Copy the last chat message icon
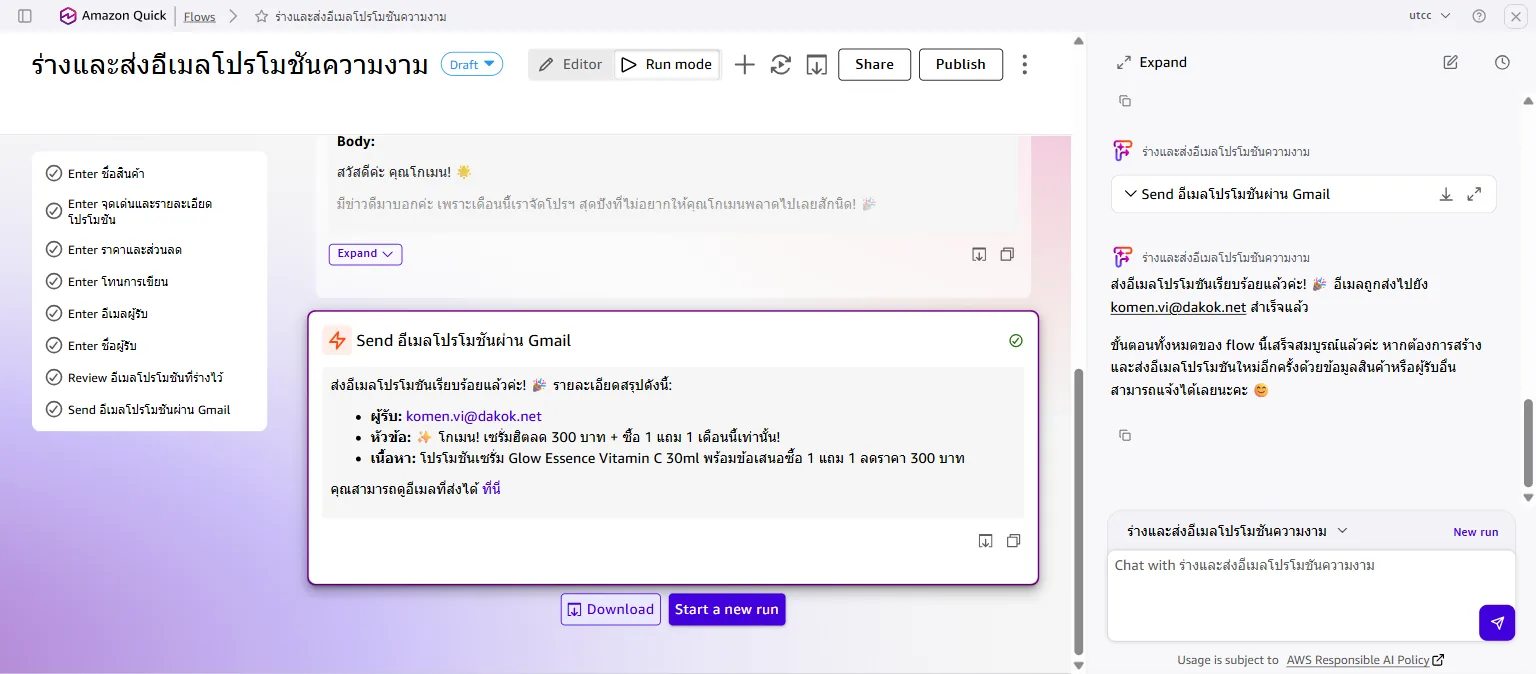1536x674 pixels. click(1124, 435)
